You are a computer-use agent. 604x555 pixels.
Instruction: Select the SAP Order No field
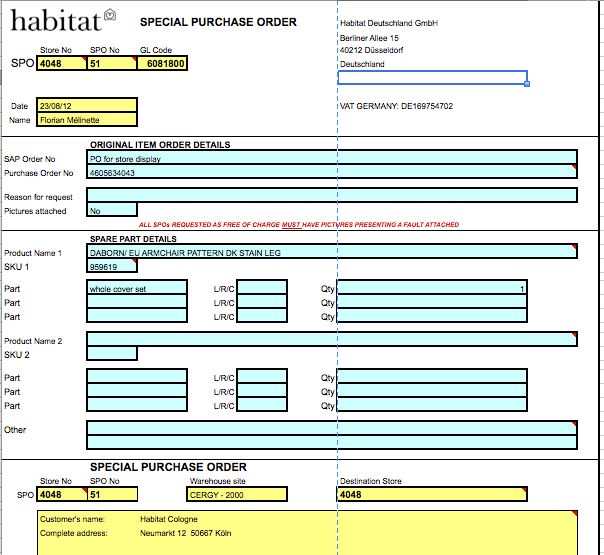[332, 158]
